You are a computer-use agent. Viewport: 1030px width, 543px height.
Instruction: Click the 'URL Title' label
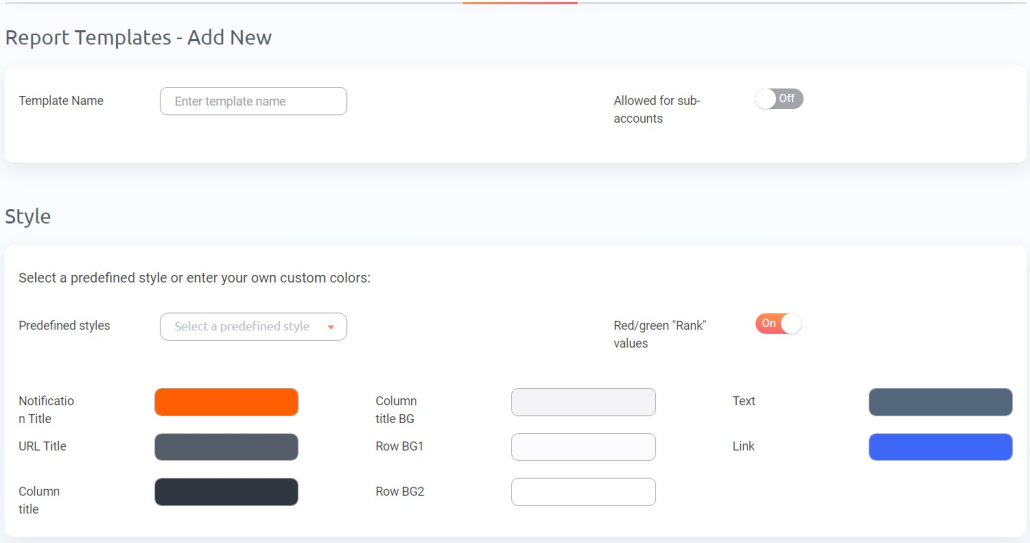click(42, 446)
